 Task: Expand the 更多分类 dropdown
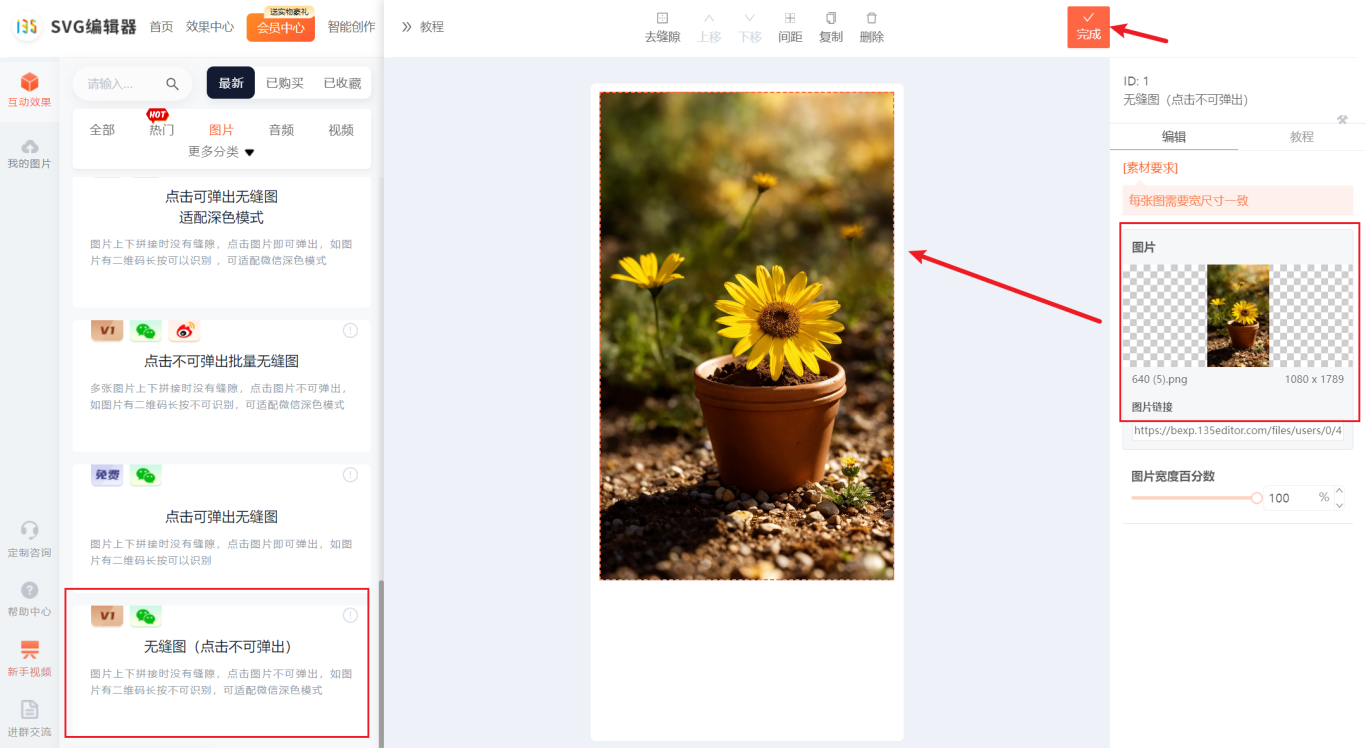coord(221,152)
